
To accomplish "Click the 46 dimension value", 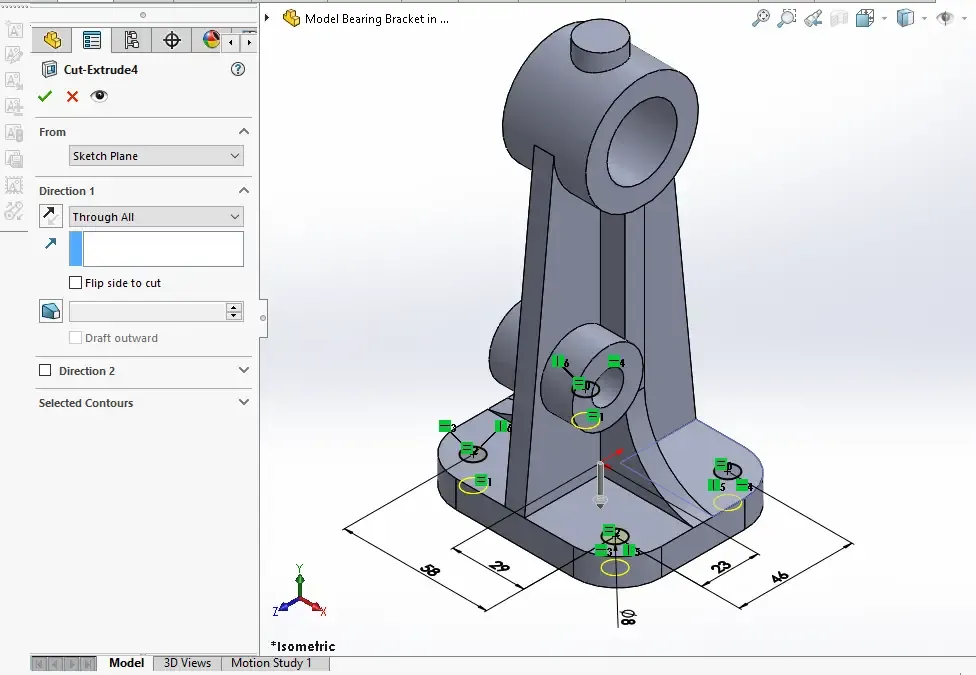I will coord(779,577).
